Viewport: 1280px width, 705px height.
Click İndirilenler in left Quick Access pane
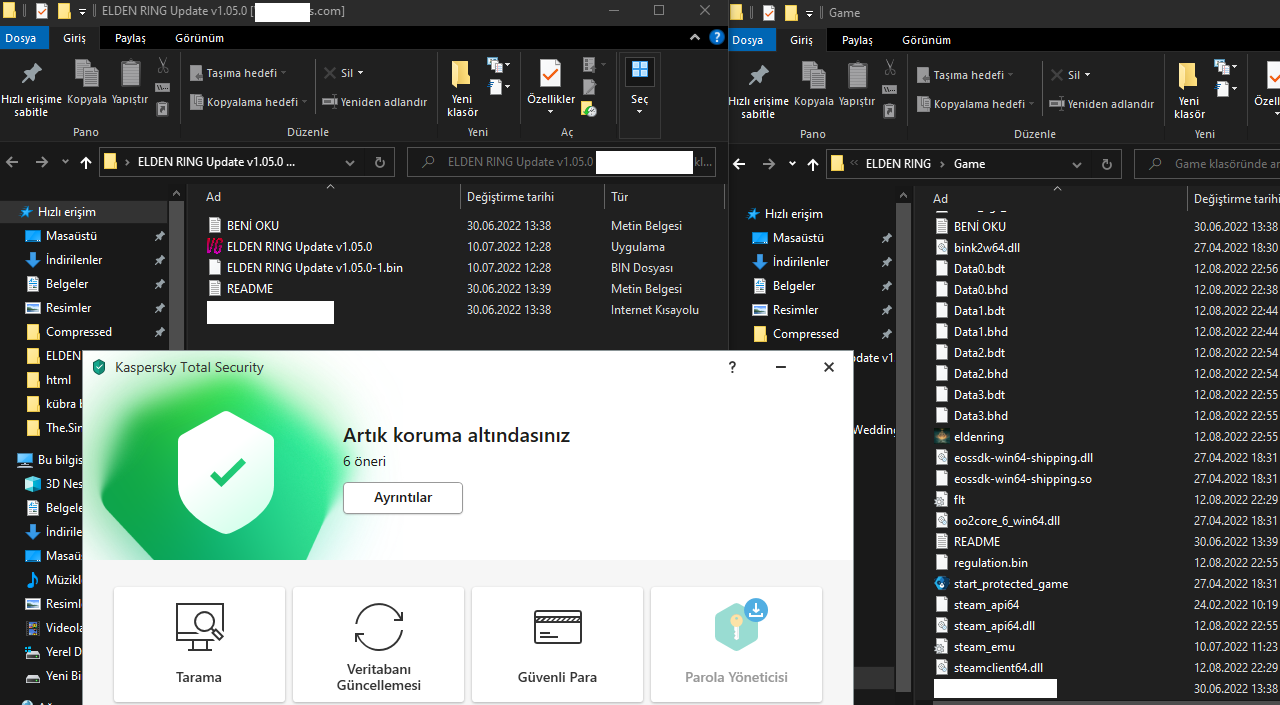coord(74,260)
